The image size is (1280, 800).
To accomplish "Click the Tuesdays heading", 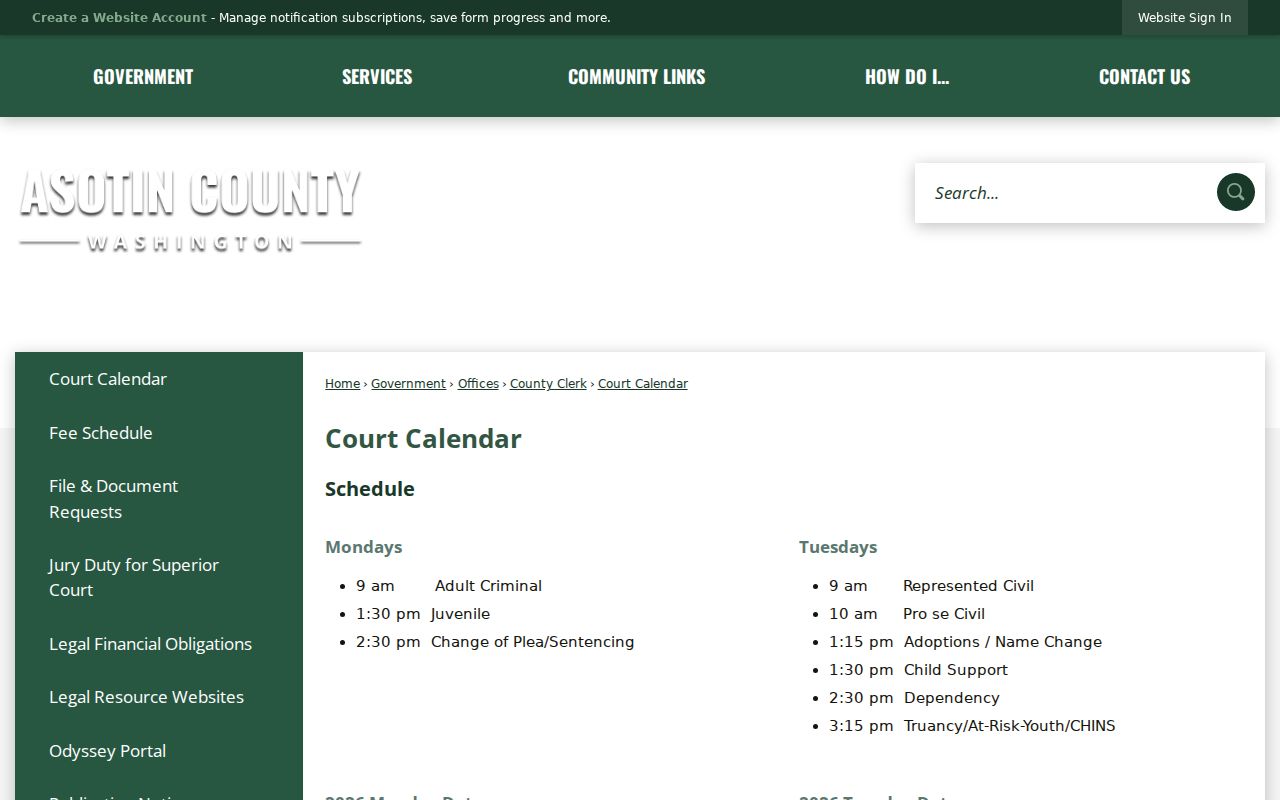I will pos(838,547).
